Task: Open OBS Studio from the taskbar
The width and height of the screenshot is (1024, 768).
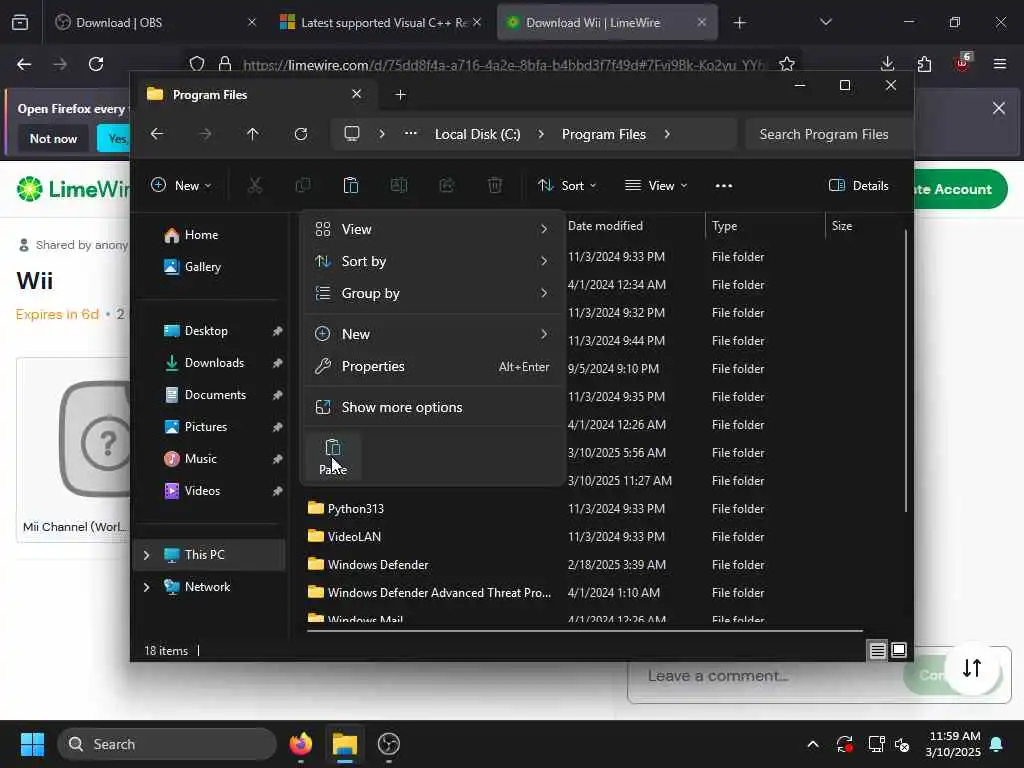Action: (x=389, y=744)
